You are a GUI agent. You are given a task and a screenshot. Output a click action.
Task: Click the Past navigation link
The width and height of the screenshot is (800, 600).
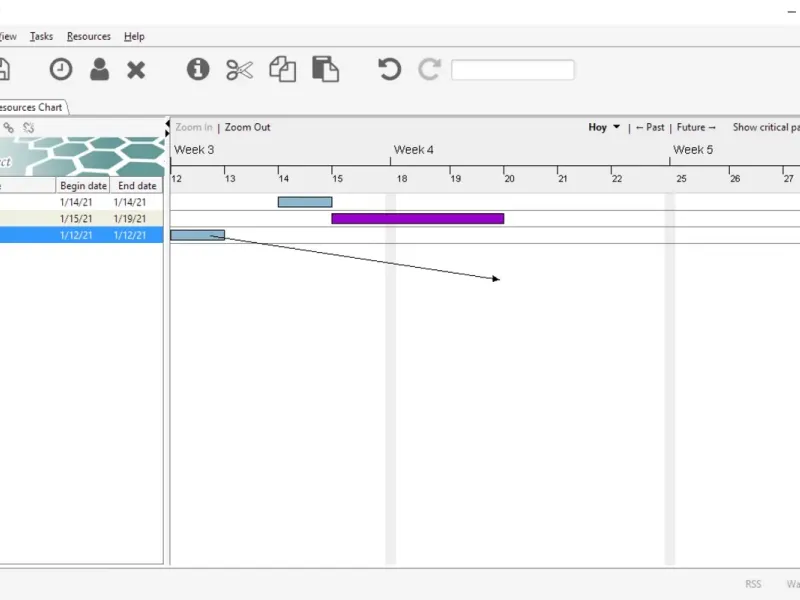(x=650, y=128)
